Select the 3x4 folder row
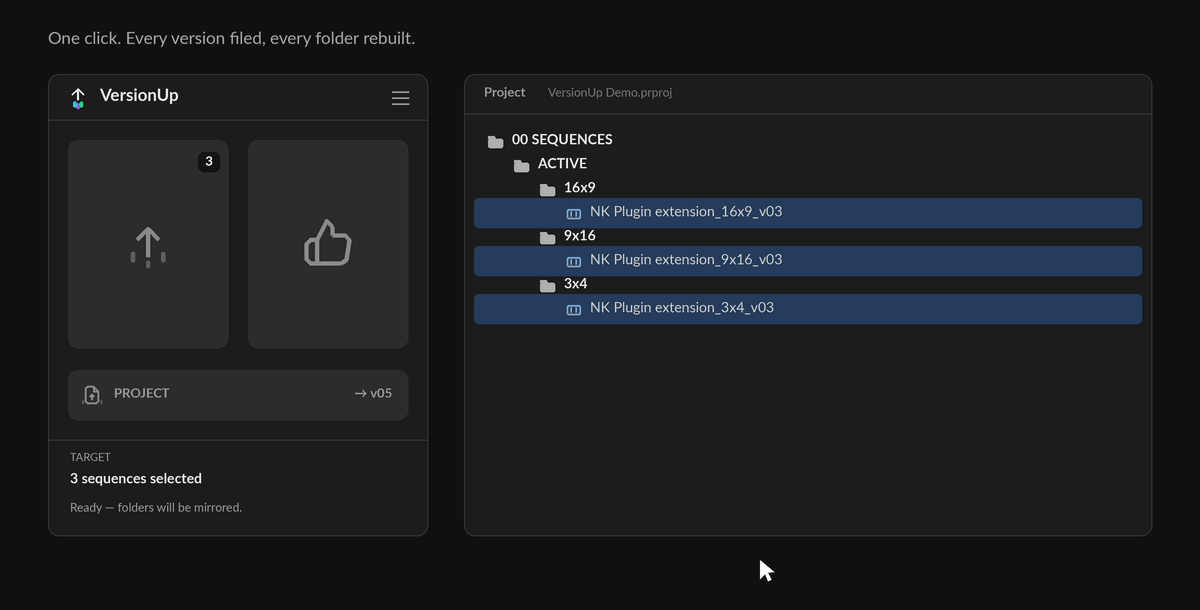Viewport: 1200px width, 610px height. point(808,284)
